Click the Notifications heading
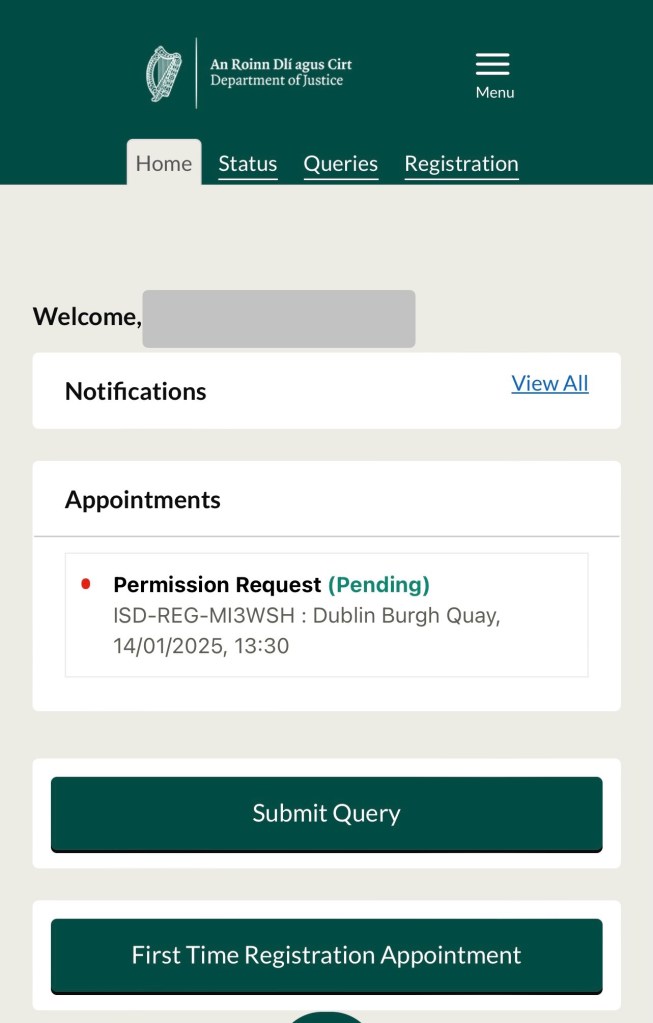The height and width of the screenshot is (1023, 653). click(135, 391)
